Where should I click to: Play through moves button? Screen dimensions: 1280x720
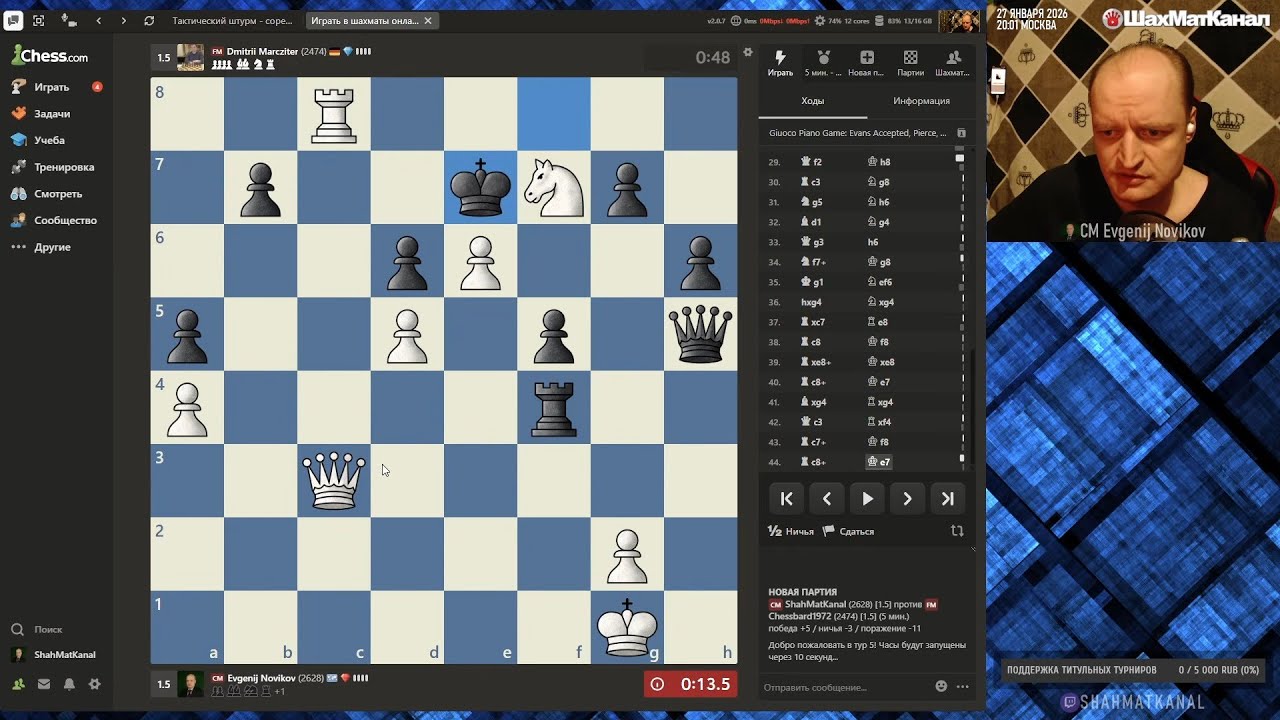coord(867,498)
